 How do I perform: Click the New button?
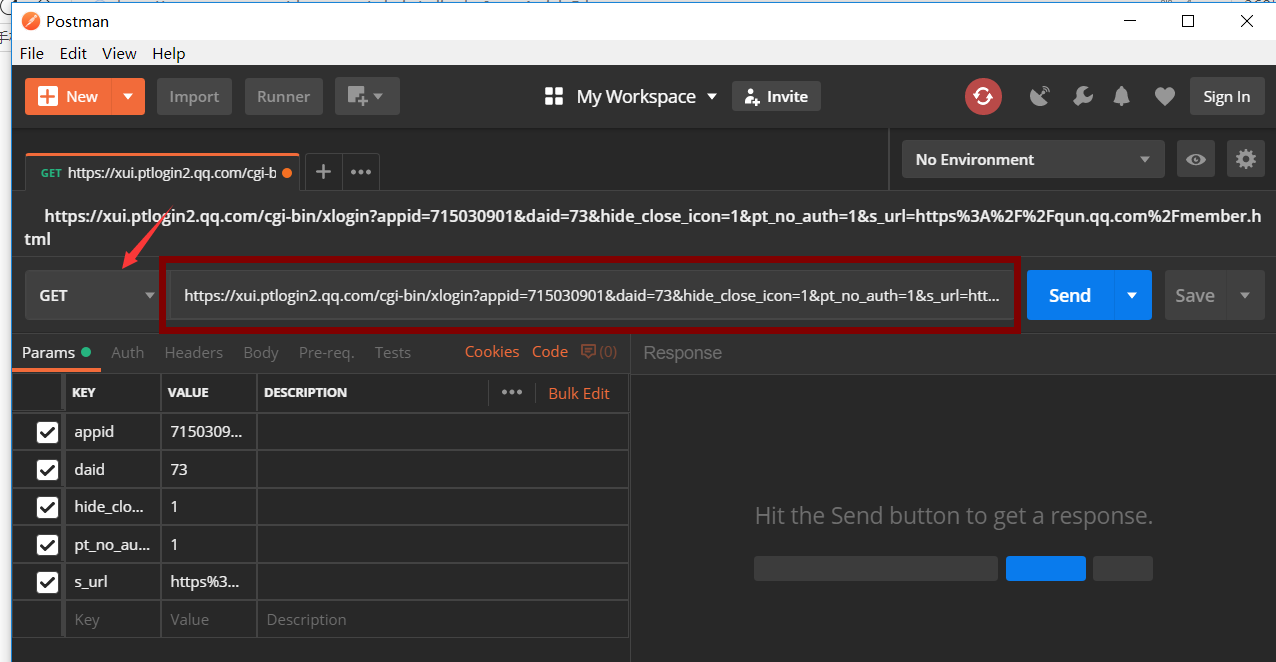[68, 96]
